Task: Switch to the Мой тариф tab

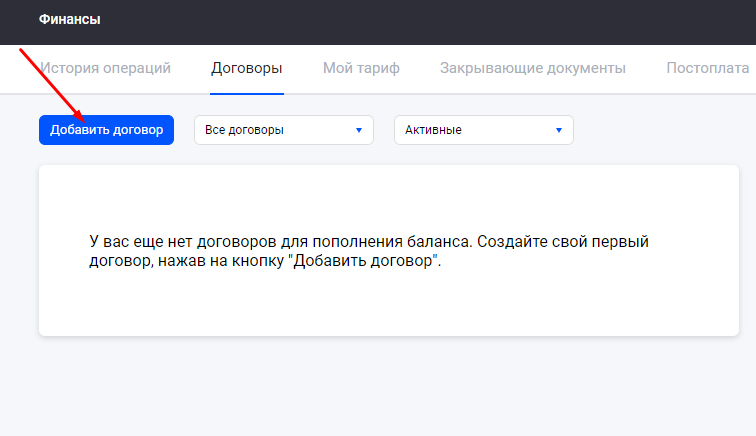Action: click(x=361, y=68)
